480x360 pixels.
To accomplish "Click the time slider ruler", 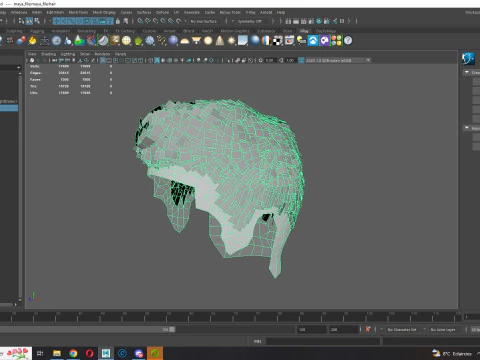I will [230, 316].
